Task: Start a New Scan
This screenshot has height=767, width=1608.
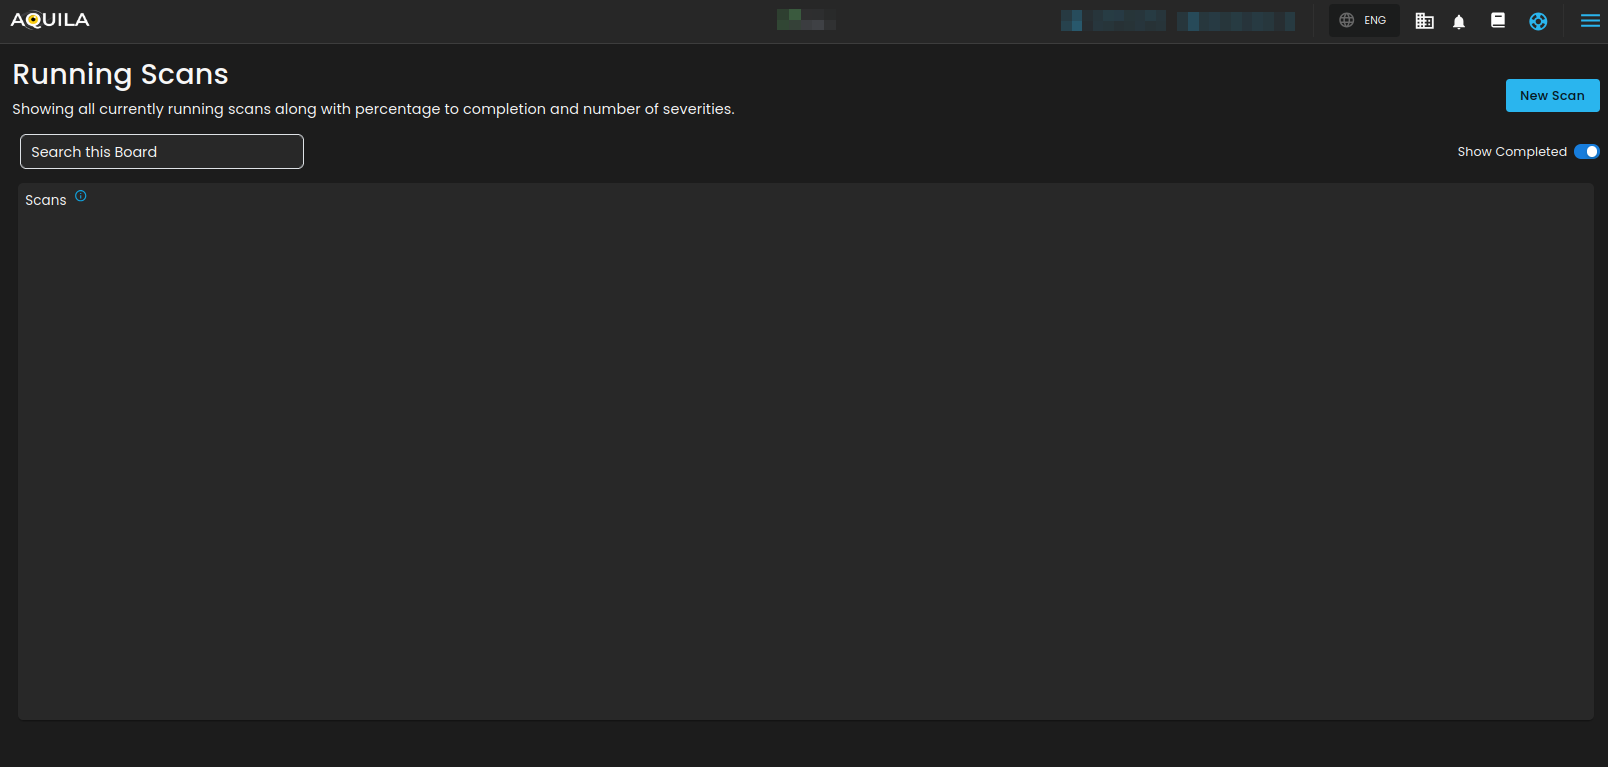Action: click(1552, 96)
